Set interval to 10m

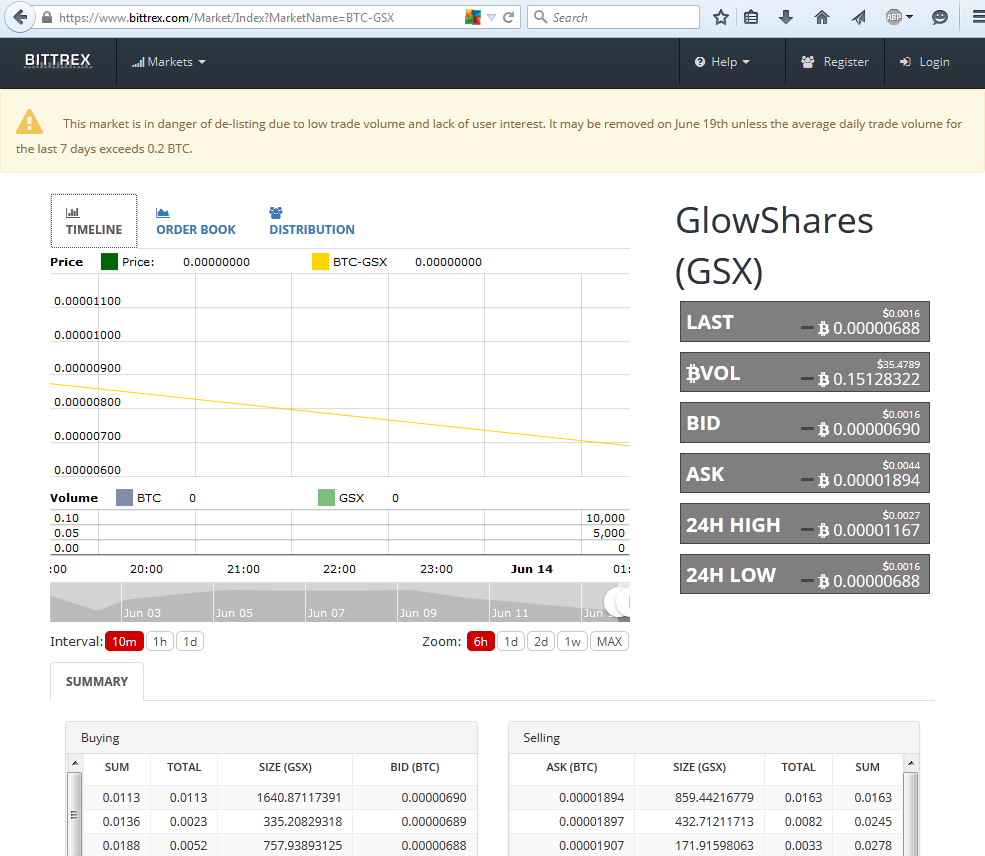(124, 641)
